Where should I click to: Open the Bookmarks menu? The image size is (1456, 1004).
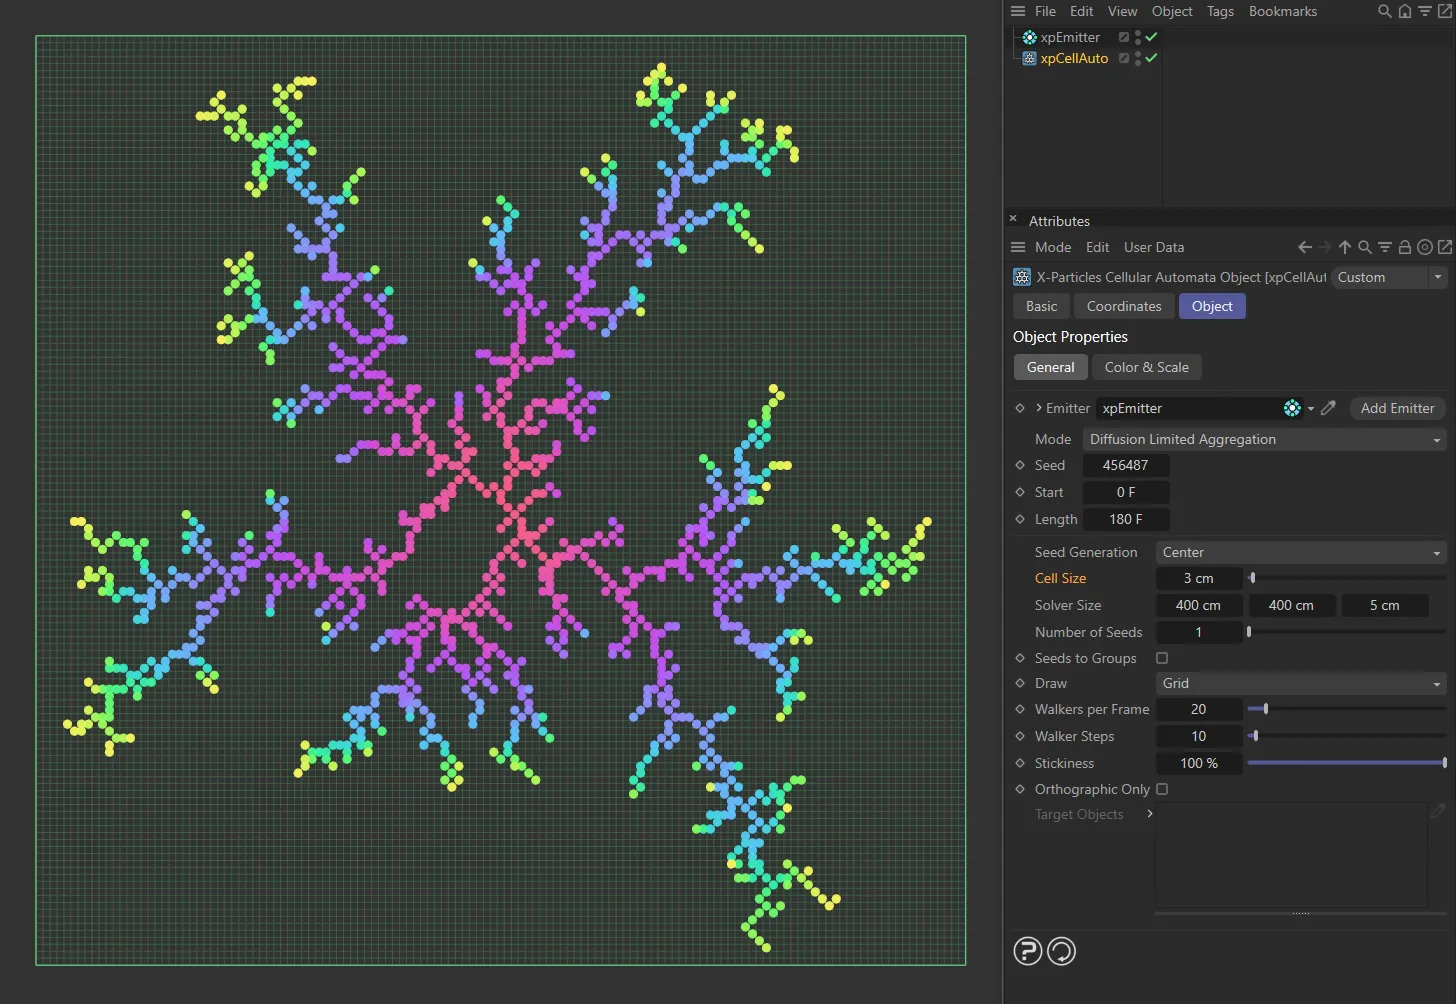[1283, 11]
